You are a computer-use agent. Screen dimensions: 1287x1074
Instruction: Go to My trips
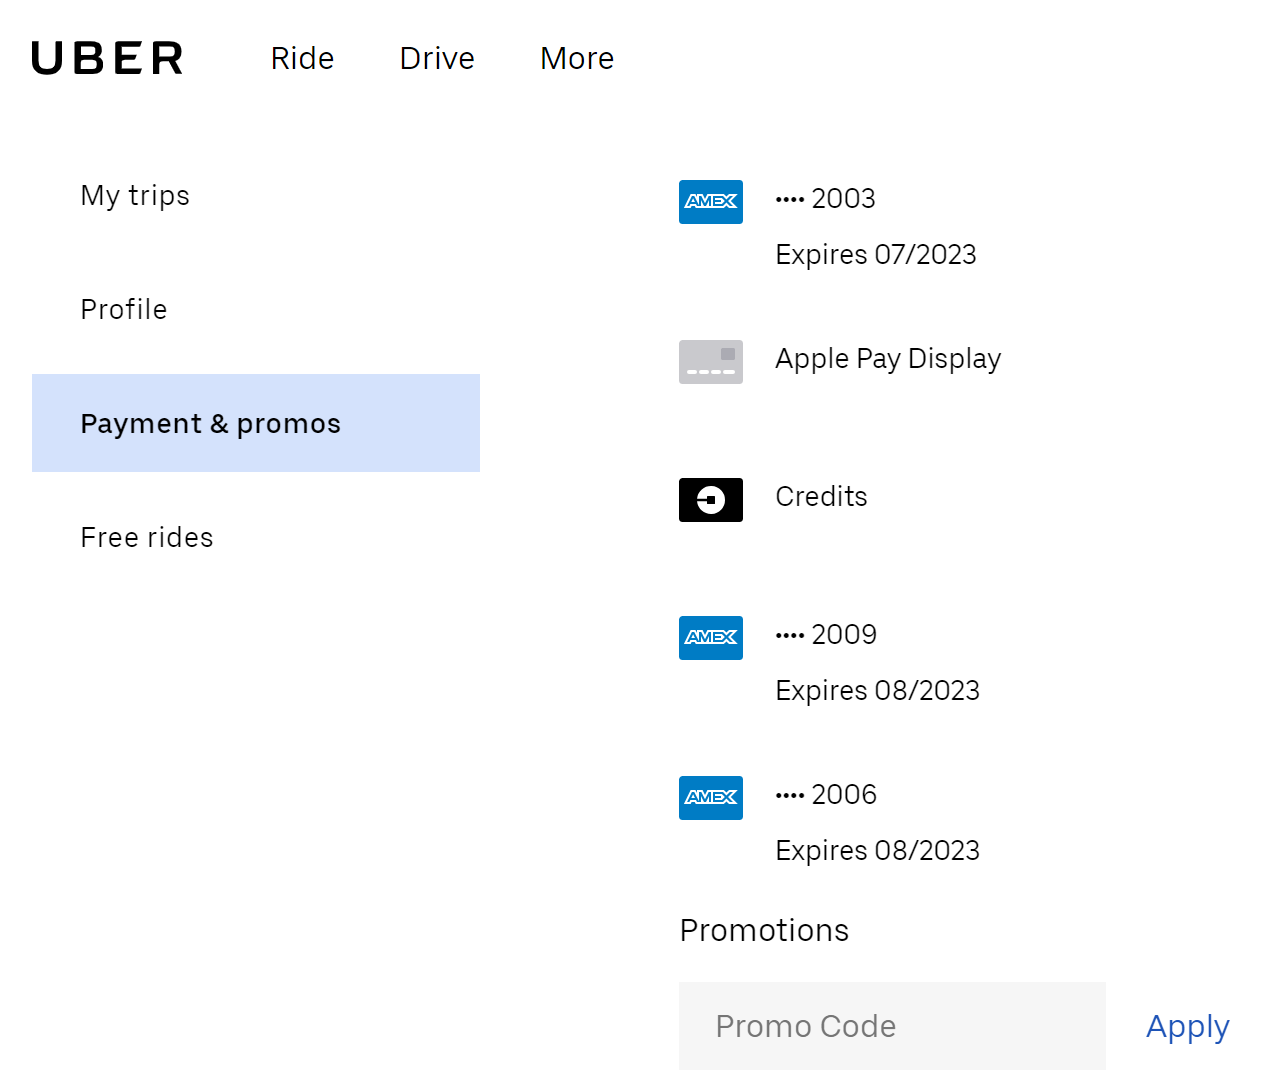(135, 195)
